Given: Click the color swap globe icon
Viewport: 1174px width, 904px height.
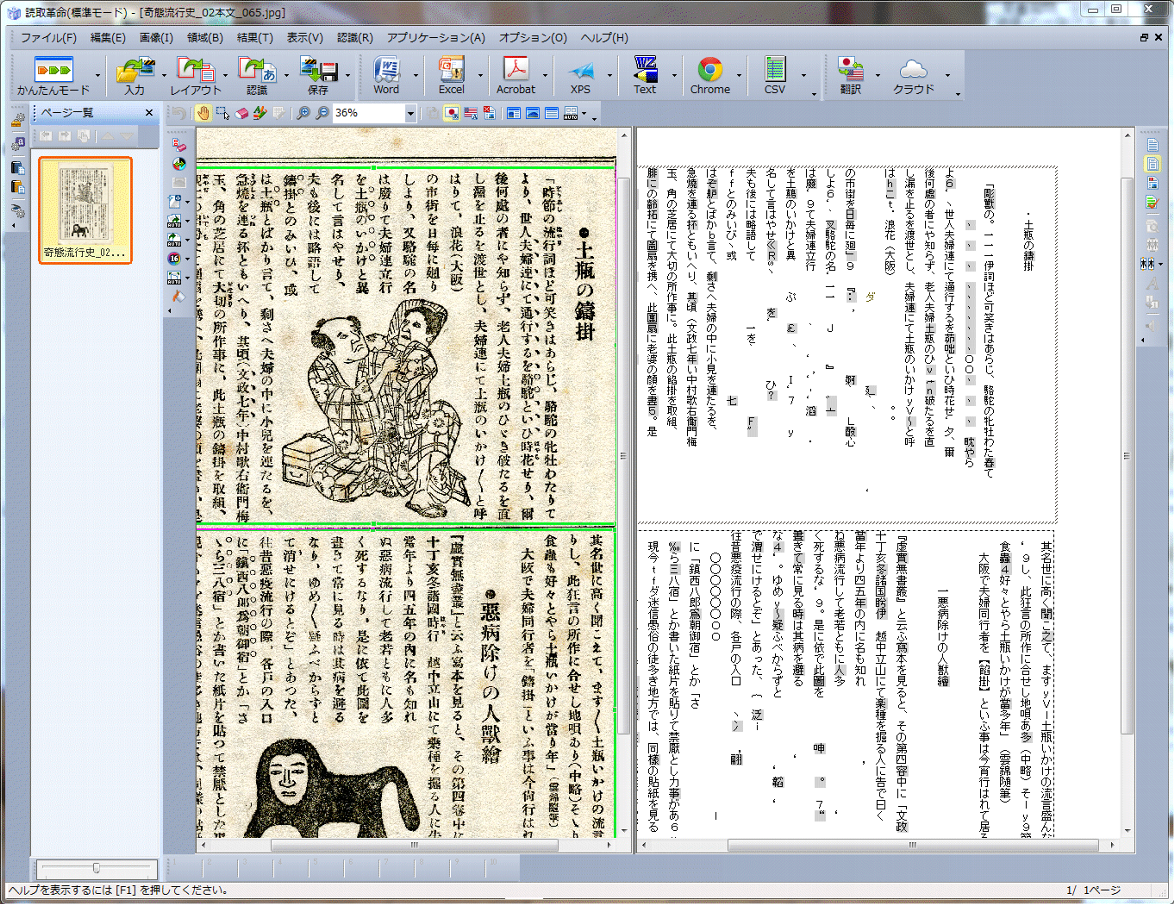Looking at the screenshot, I should pyautogui.click(x=178, y=163).
